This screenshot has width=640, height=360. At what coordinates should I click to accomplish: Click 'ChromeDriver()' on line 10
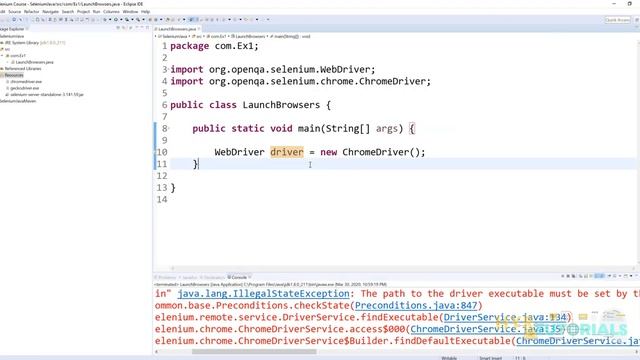point(381,152)
